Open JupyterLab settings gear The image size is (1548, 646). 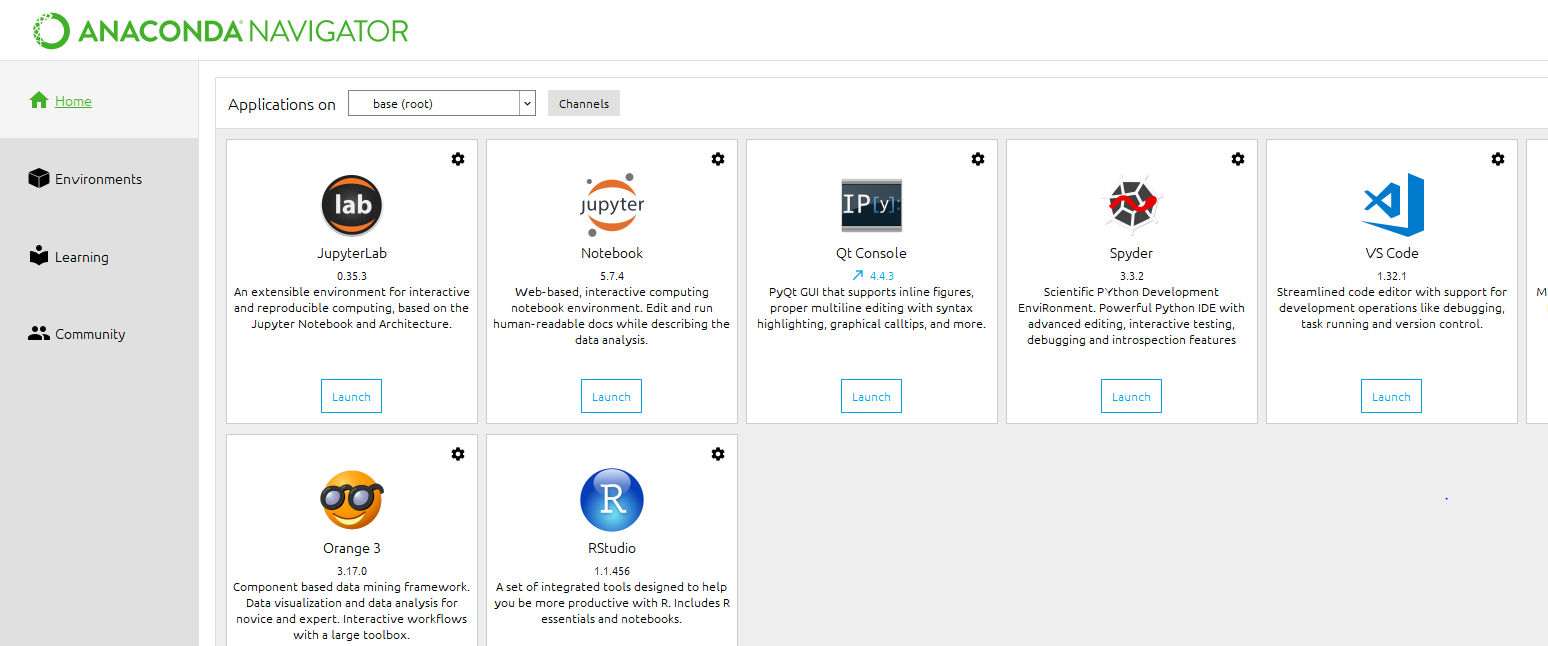click(458, 159)
